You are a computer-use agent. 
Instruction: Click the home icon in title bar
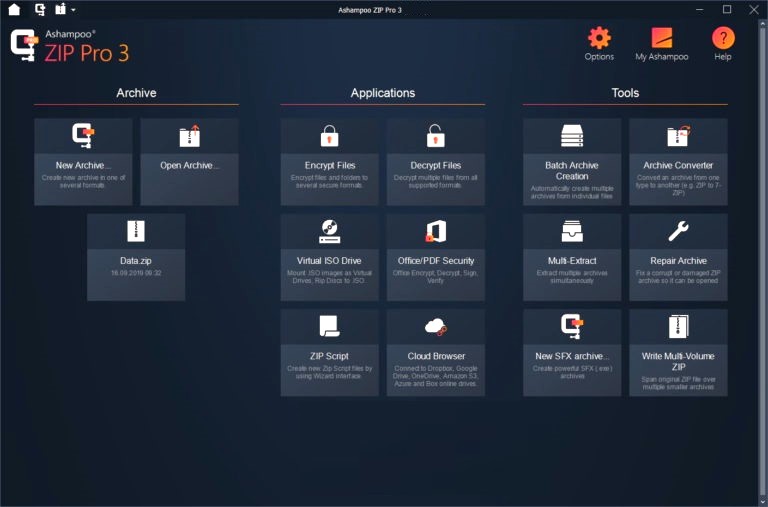click(15, 9)
